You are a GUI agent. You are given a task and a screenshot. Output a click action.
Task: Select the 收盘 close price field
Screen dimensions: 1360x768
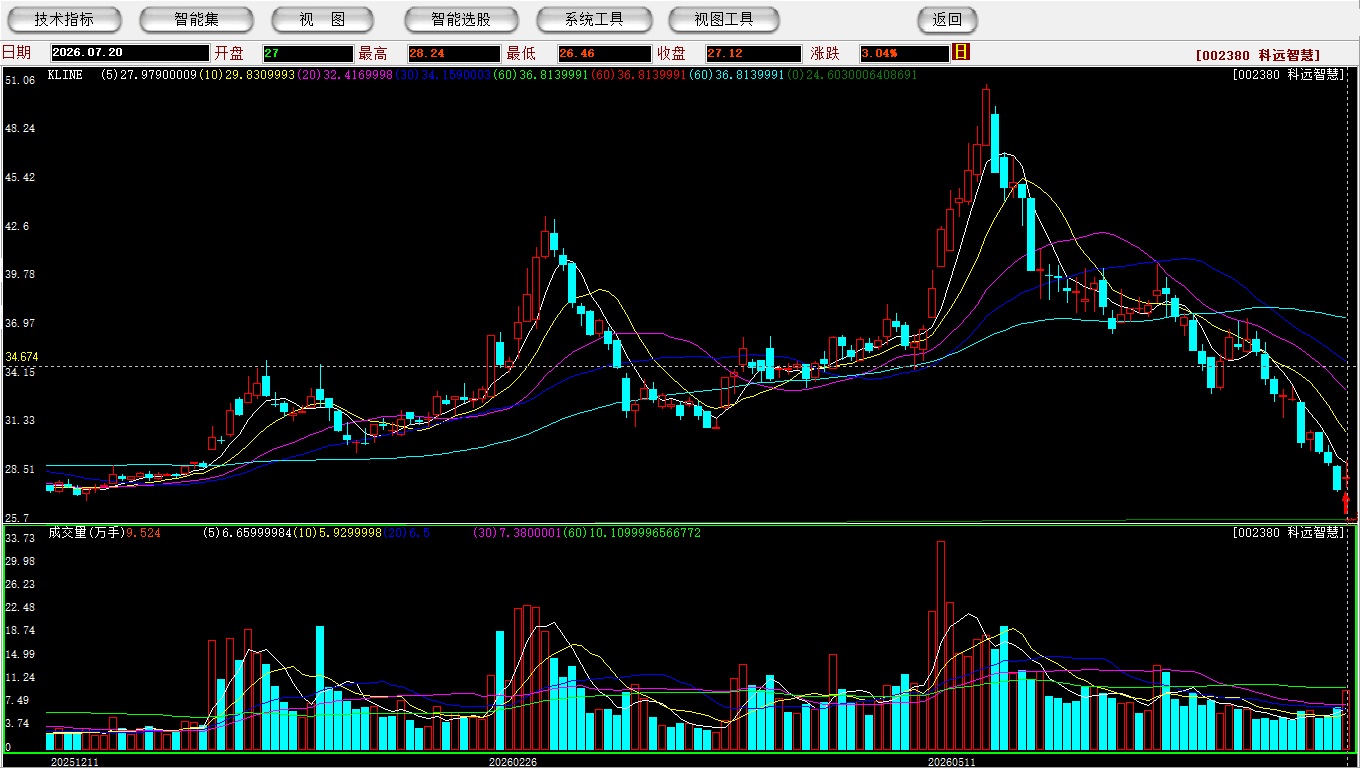(x=754, y=53)
